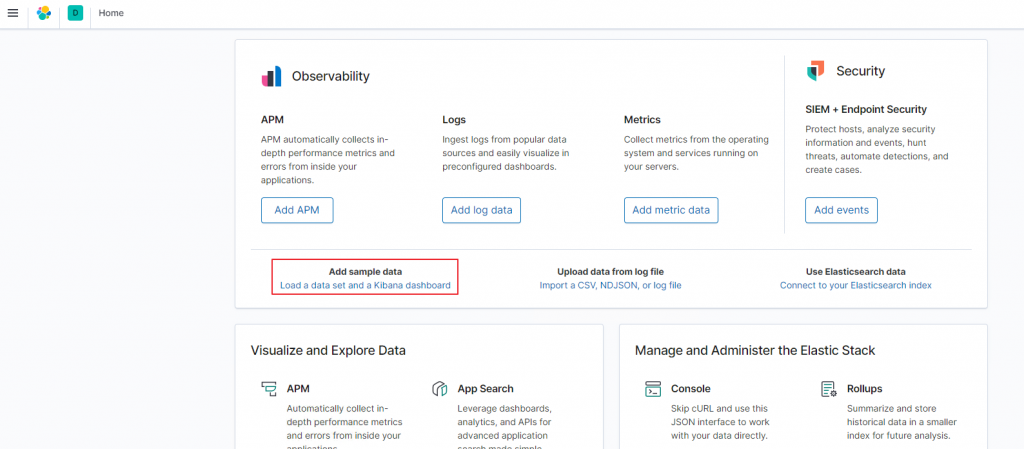Viewport: 1024px width, 449px height.
Task: Open the green space avatar D
Action: 75,13
